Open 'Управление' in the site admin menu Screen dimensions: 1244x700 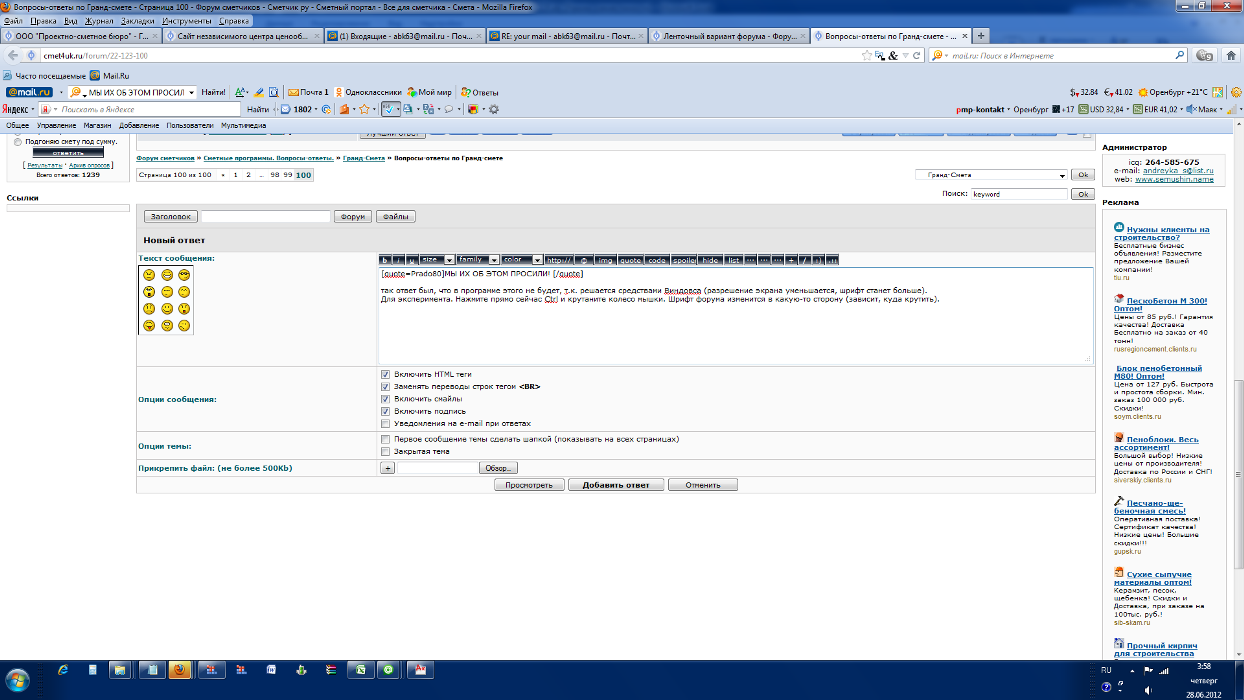56,125
